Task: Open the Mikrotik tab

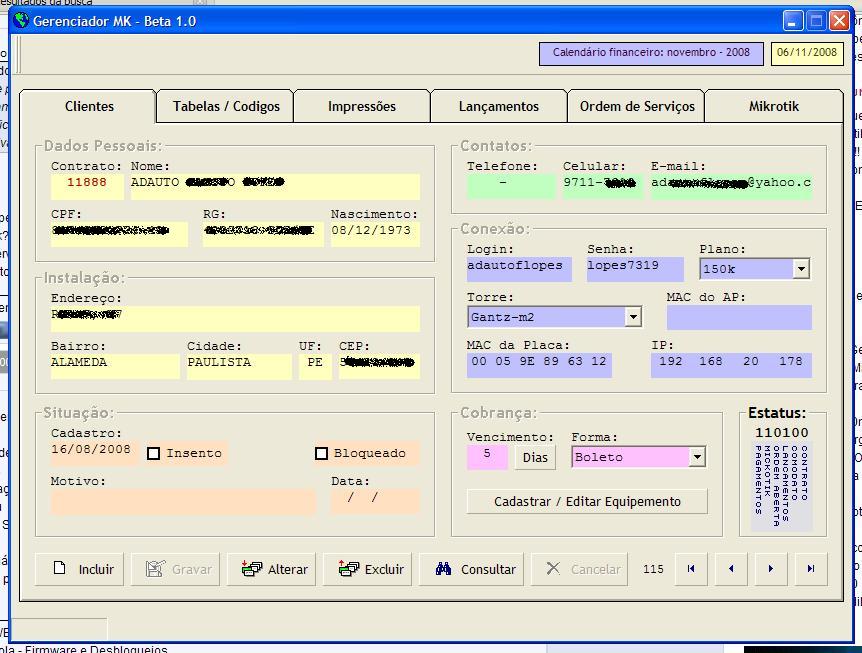Action: pyautogui.click(x=773, y=106)
